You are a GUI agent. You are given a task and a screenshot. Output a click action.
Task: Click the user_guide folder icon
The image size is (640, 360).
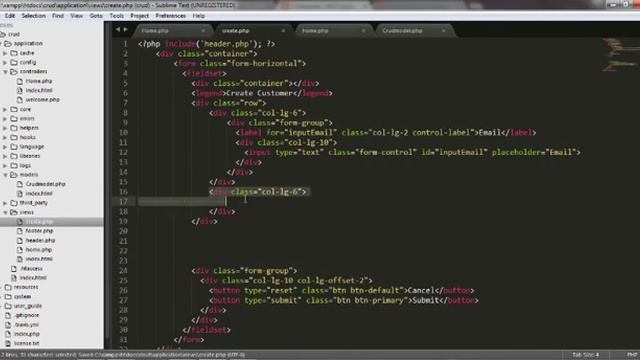(8, 306)
